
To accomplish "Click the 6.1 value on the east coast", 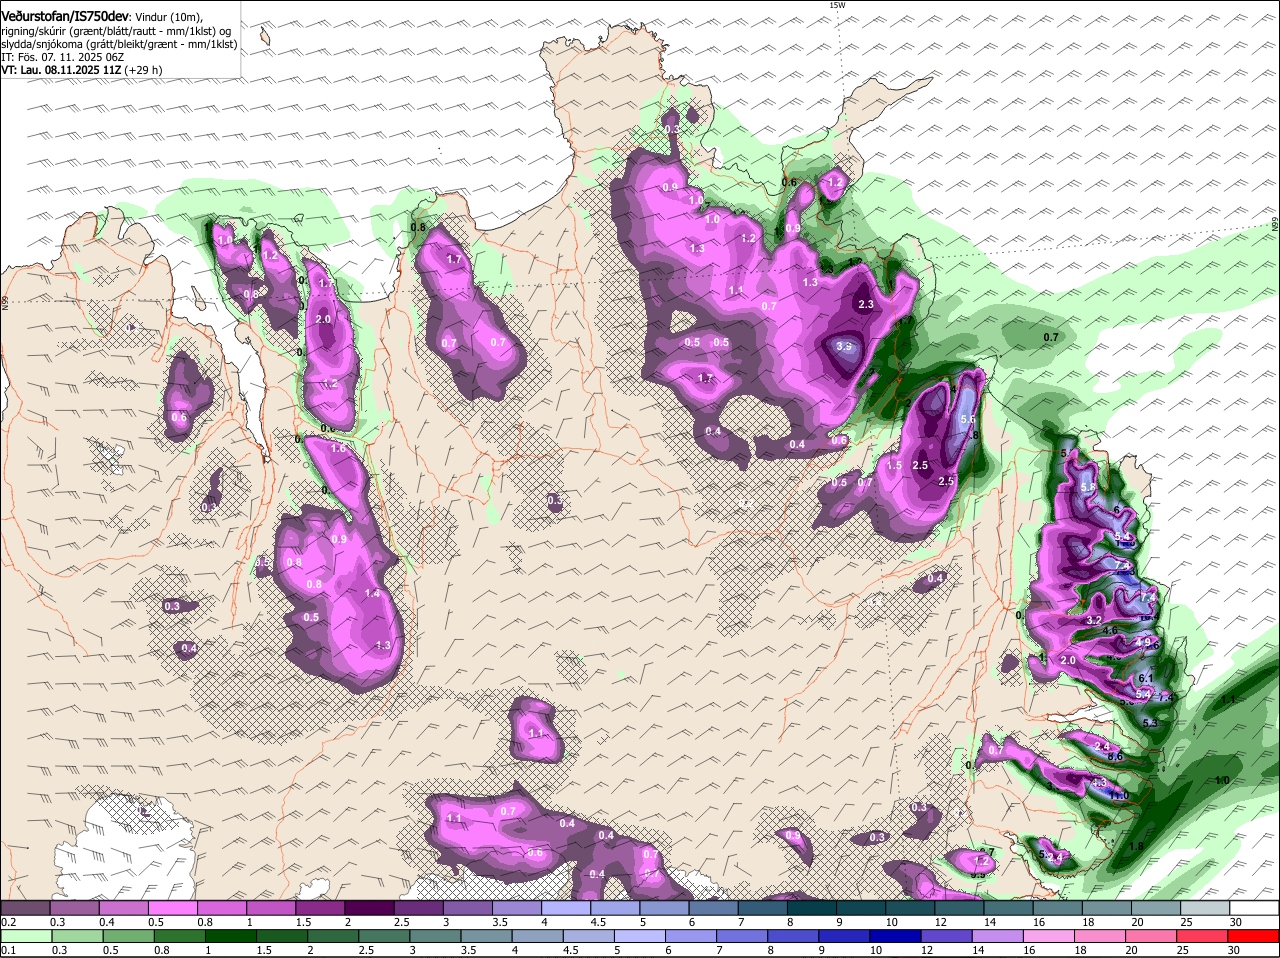I will point(1146,678).
